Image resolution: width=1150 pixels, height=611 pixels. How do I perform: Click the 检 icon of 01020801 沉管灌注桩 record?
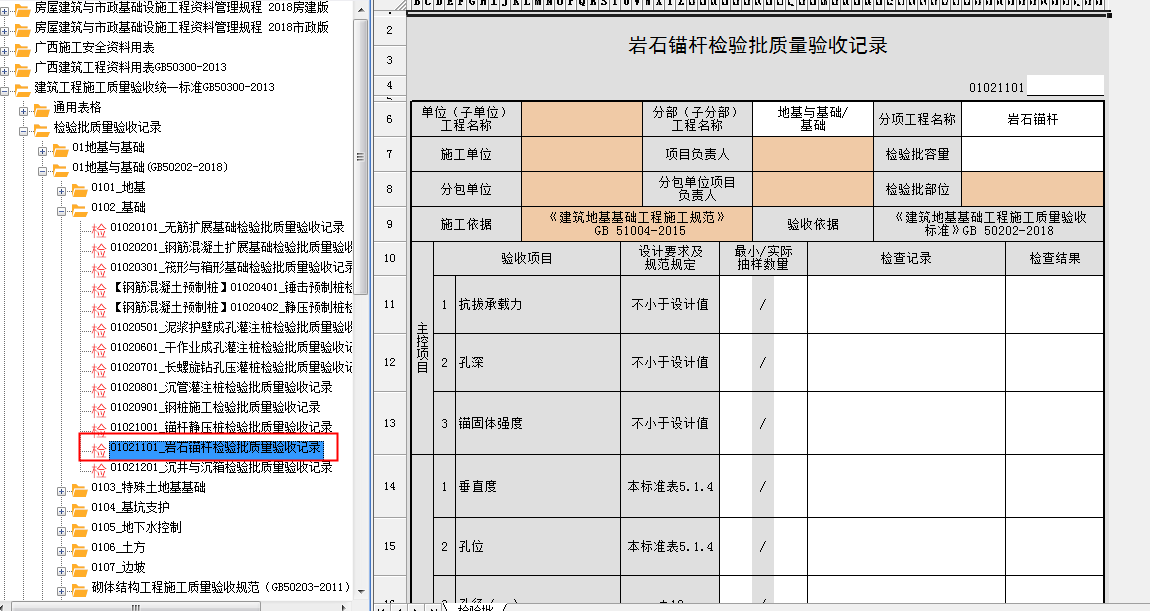pos(98,389)
